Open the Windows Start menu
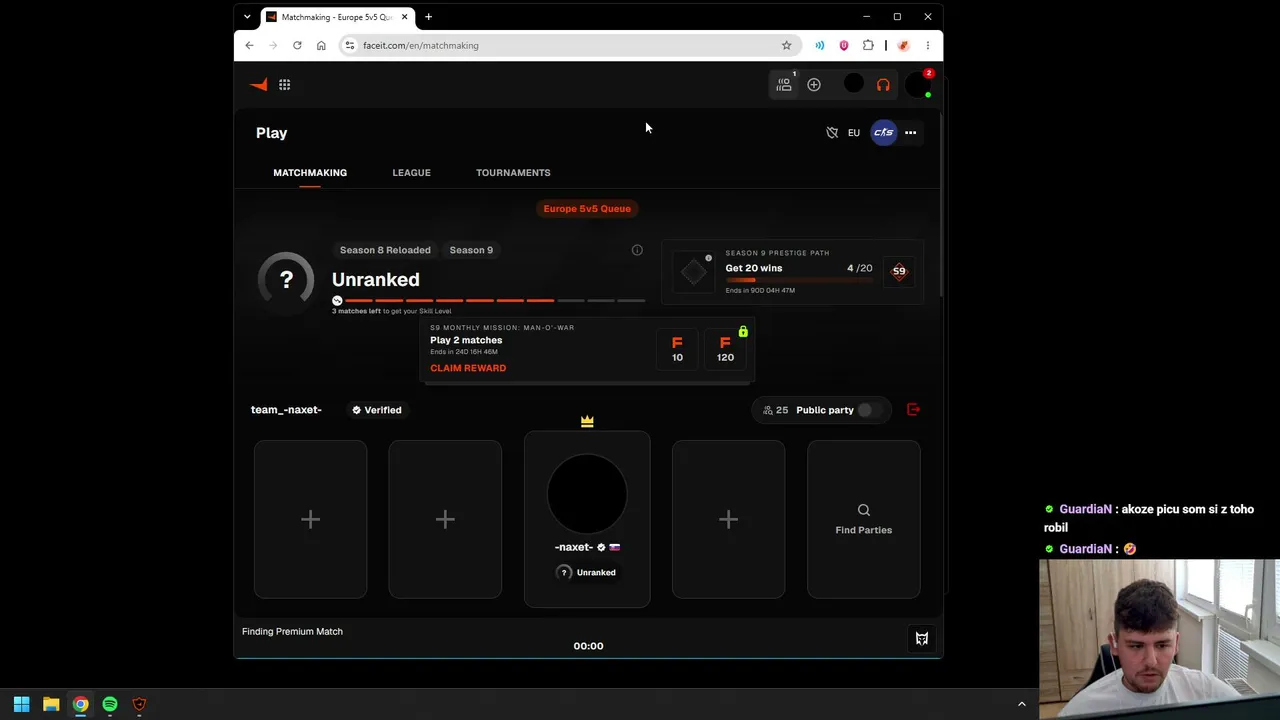Screen dimensions: 1280x720 coord(21,704)
